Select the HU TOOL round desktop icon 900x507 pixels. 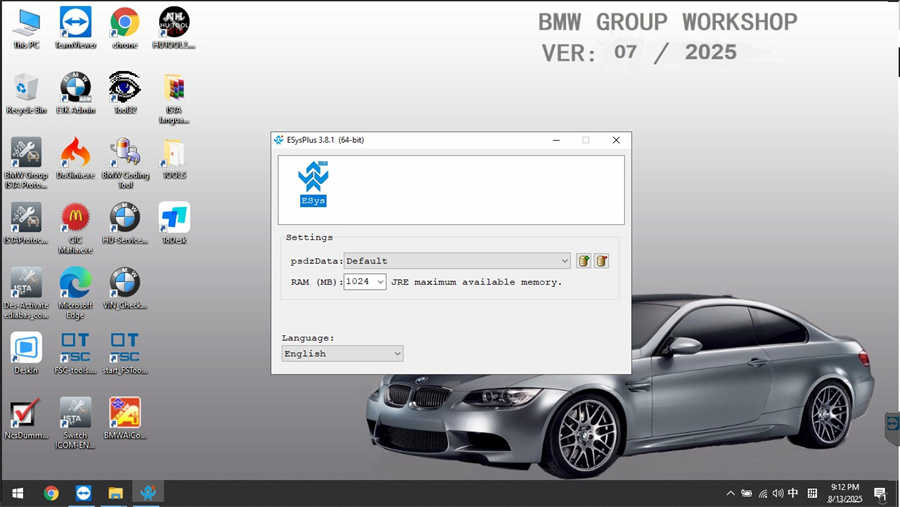tap(174, 29)
